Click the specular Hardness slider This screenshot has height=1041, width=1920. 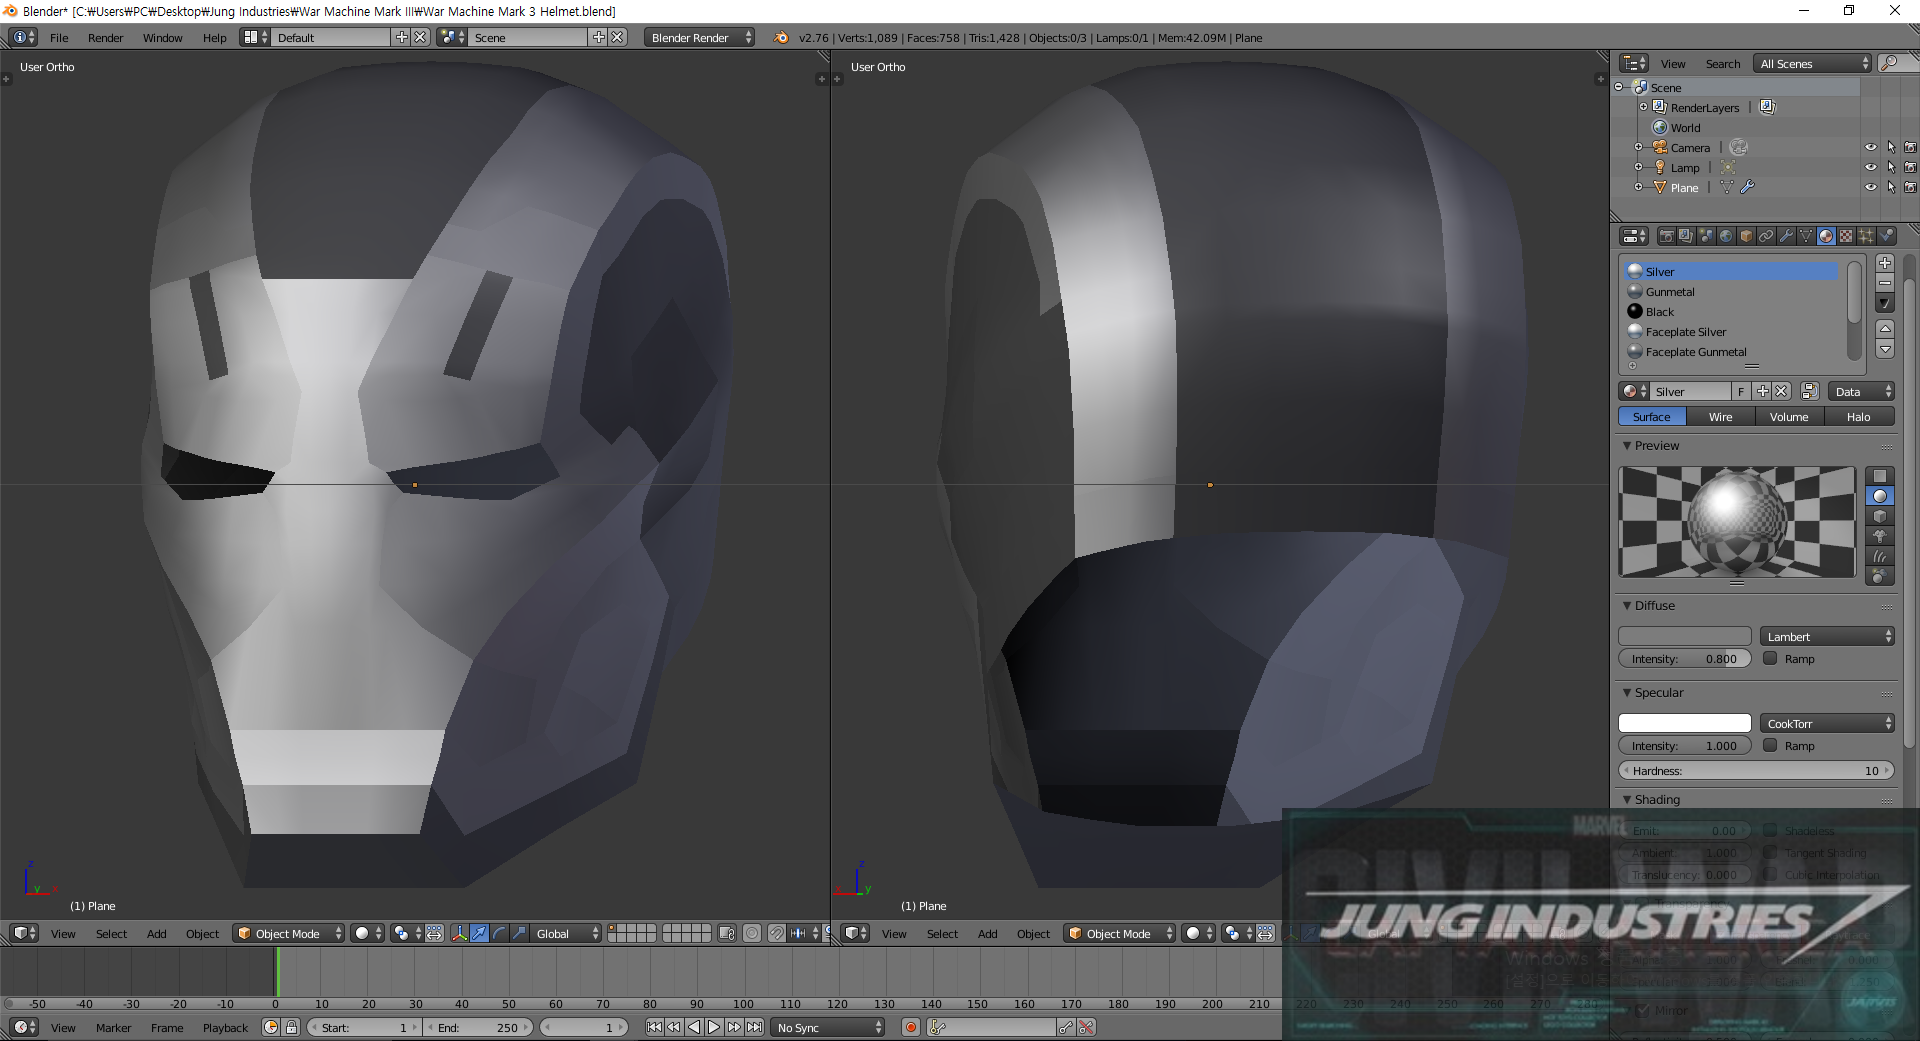[x=1756, y=770]
